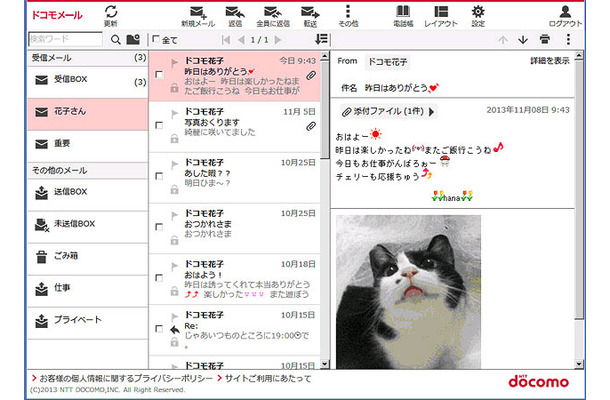This screenshot has height=400, width=610.
Task: Toggle flag on あした暇？？ mail
Action: point(174,165)
